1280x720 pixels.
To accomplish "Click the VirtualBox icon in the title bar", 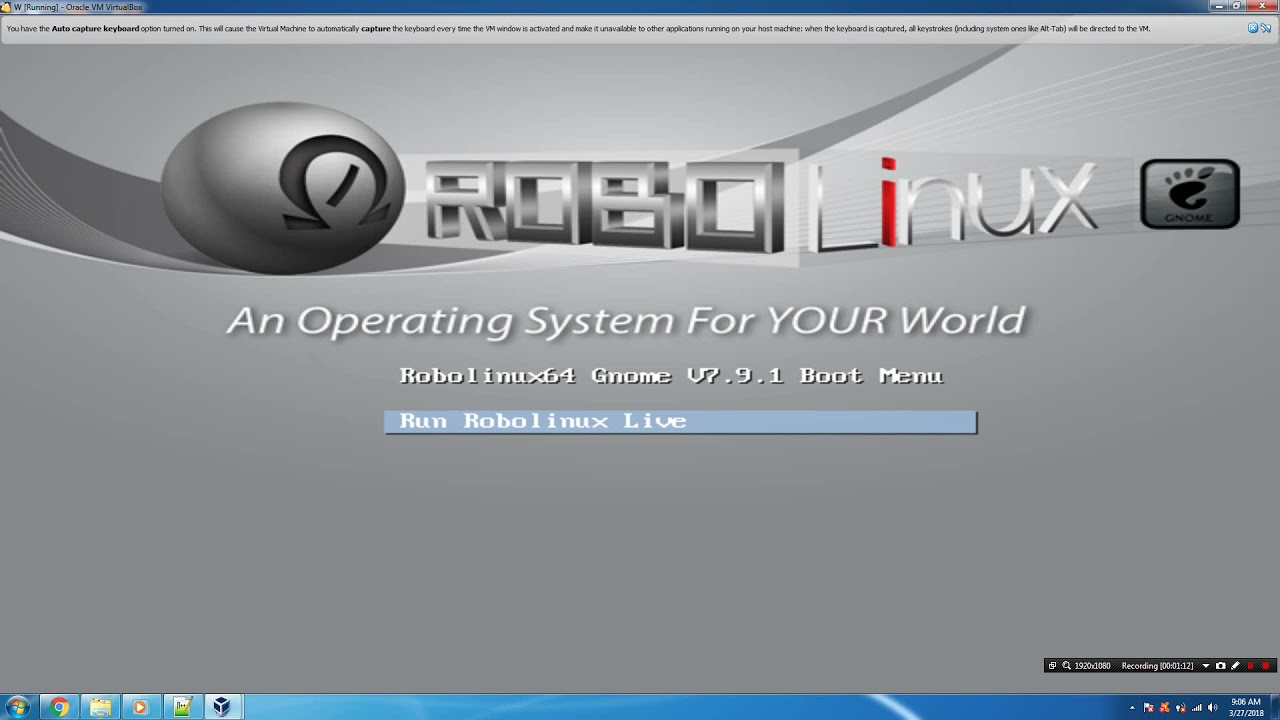I will pyautogui.click(x=6, y=7).
